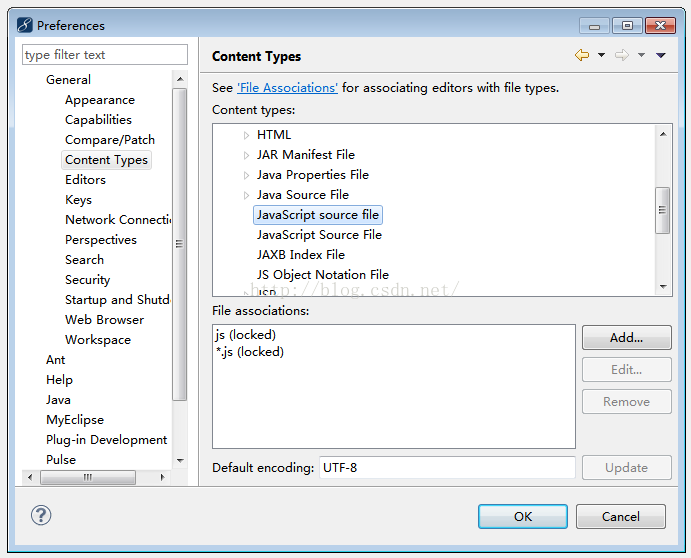Select HTML content type row
This screenshot has height=558, width=691.
point(274,135)
